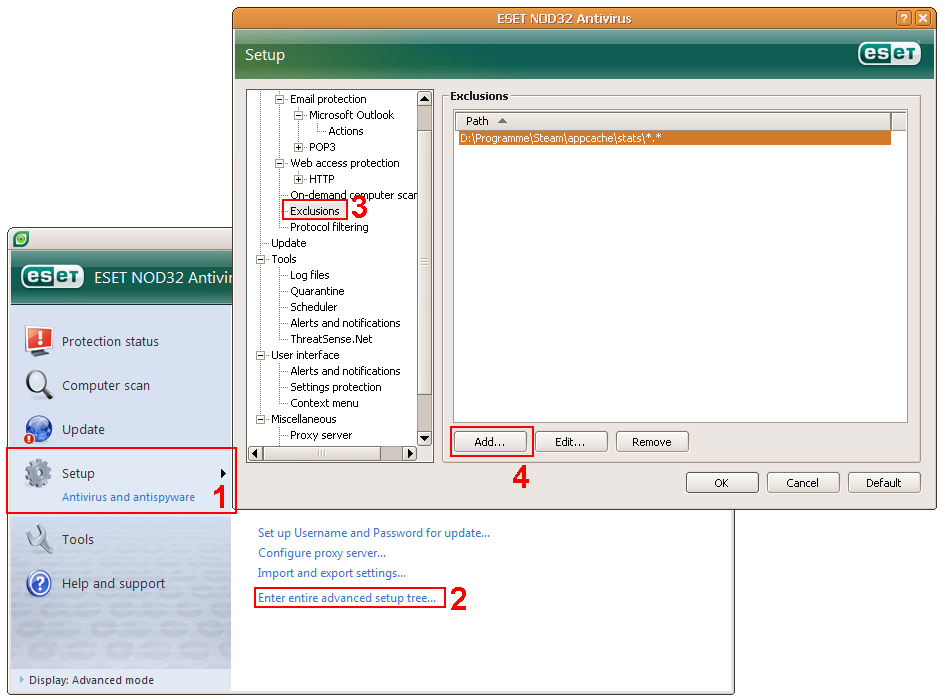Select Protocol filtering tree item
The width and height of the screenshot is (945, 700).
pyautogui.click(x=329, y=227)
